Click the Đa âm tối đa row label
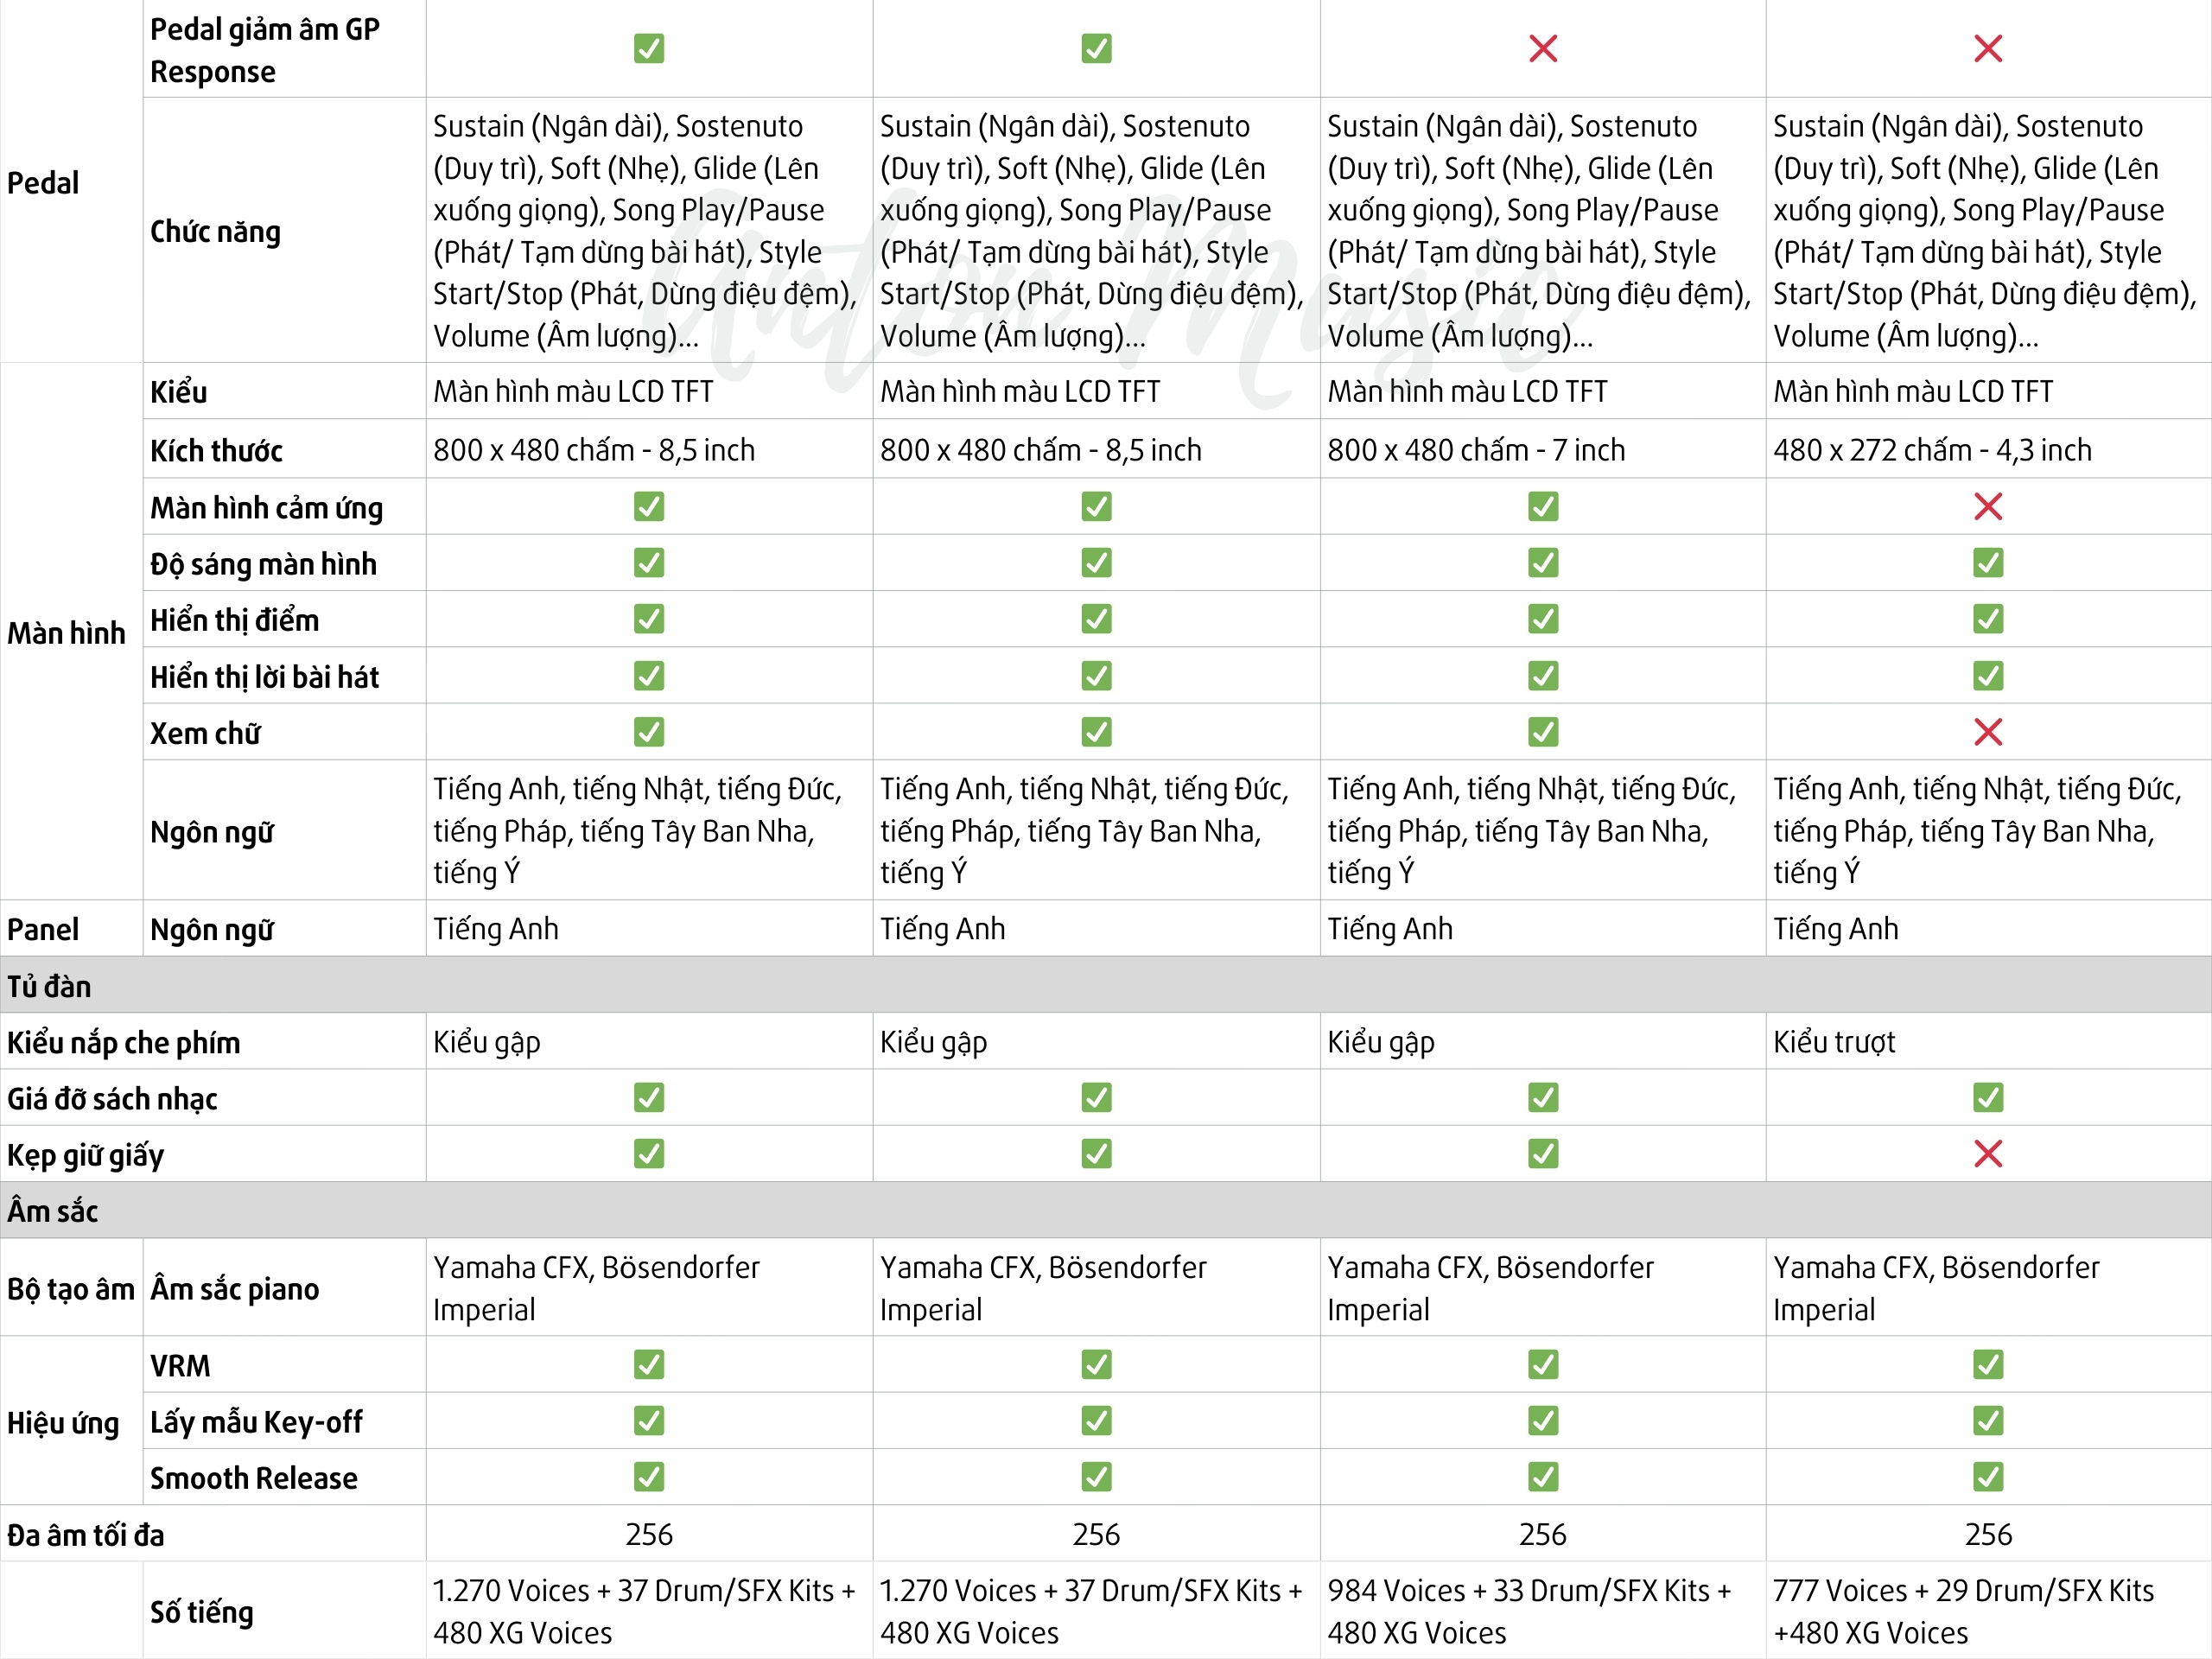The image size is (2212, 1659). pyautogui.click(x=86, y=1534)
